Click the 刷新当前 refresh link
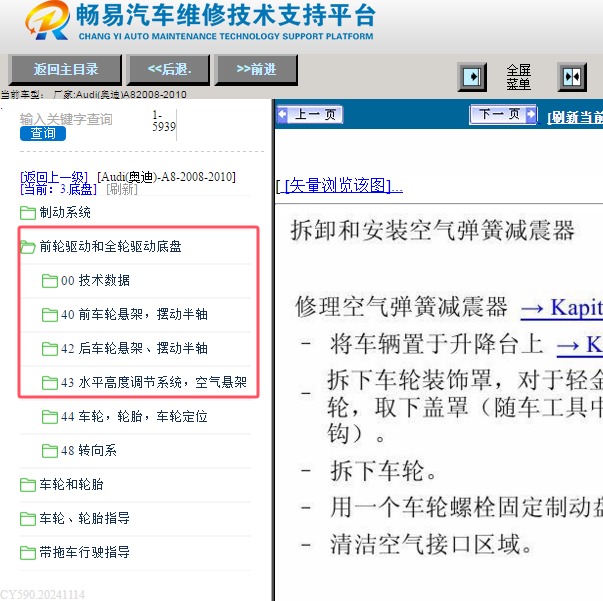 [x=575, y=117]
